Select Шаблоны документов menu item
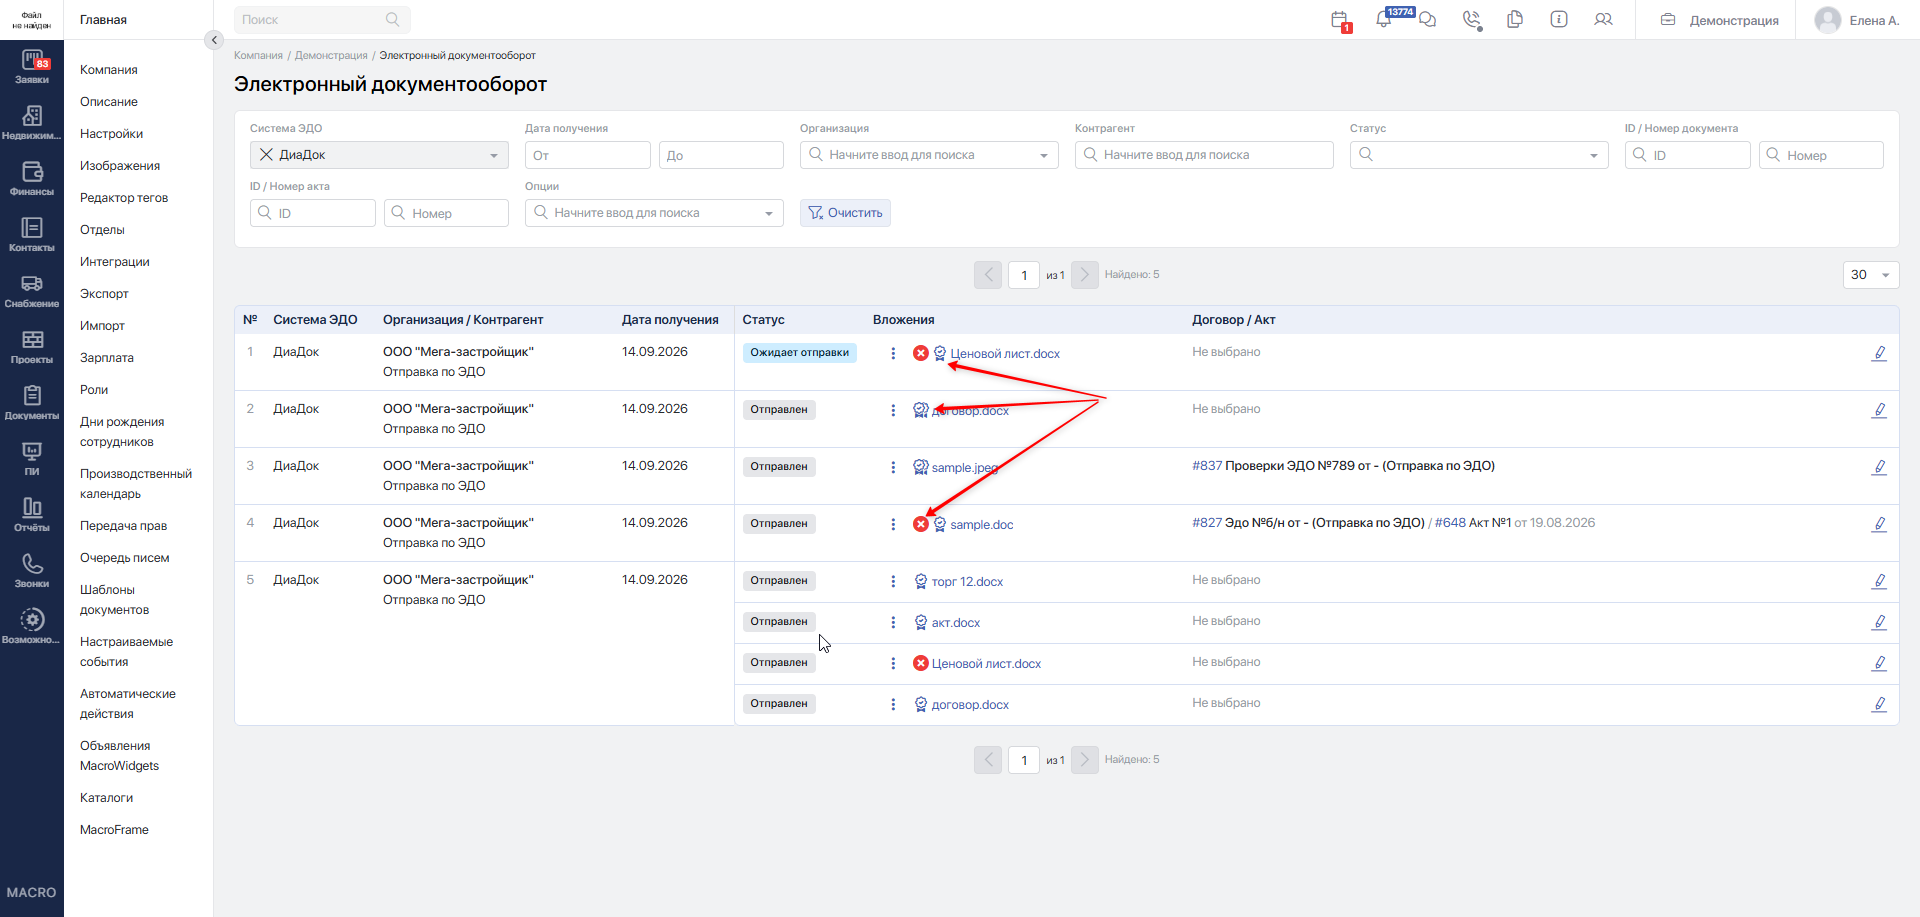1920x917 pixels. (114, 600)
